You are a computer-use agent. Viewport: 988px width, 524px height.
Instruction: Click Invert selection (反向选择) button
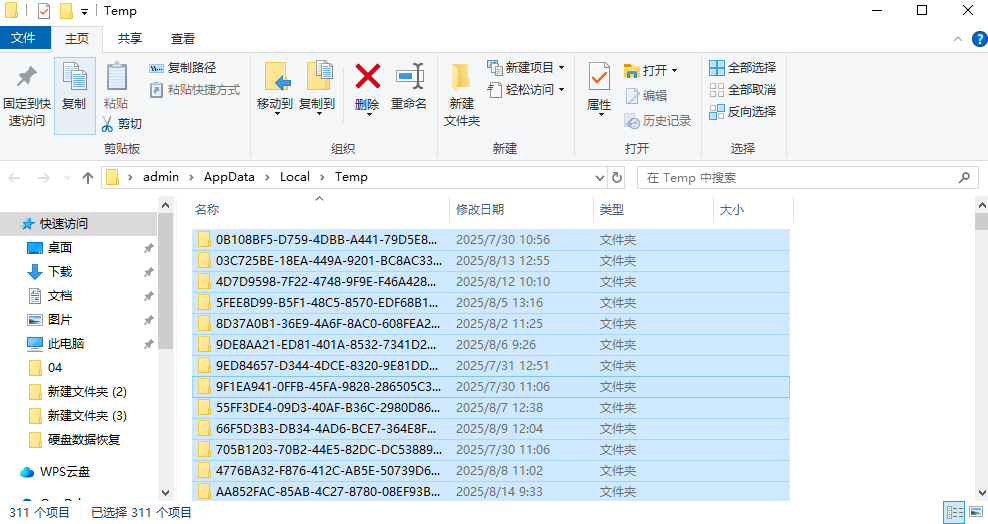coord(742,112)
